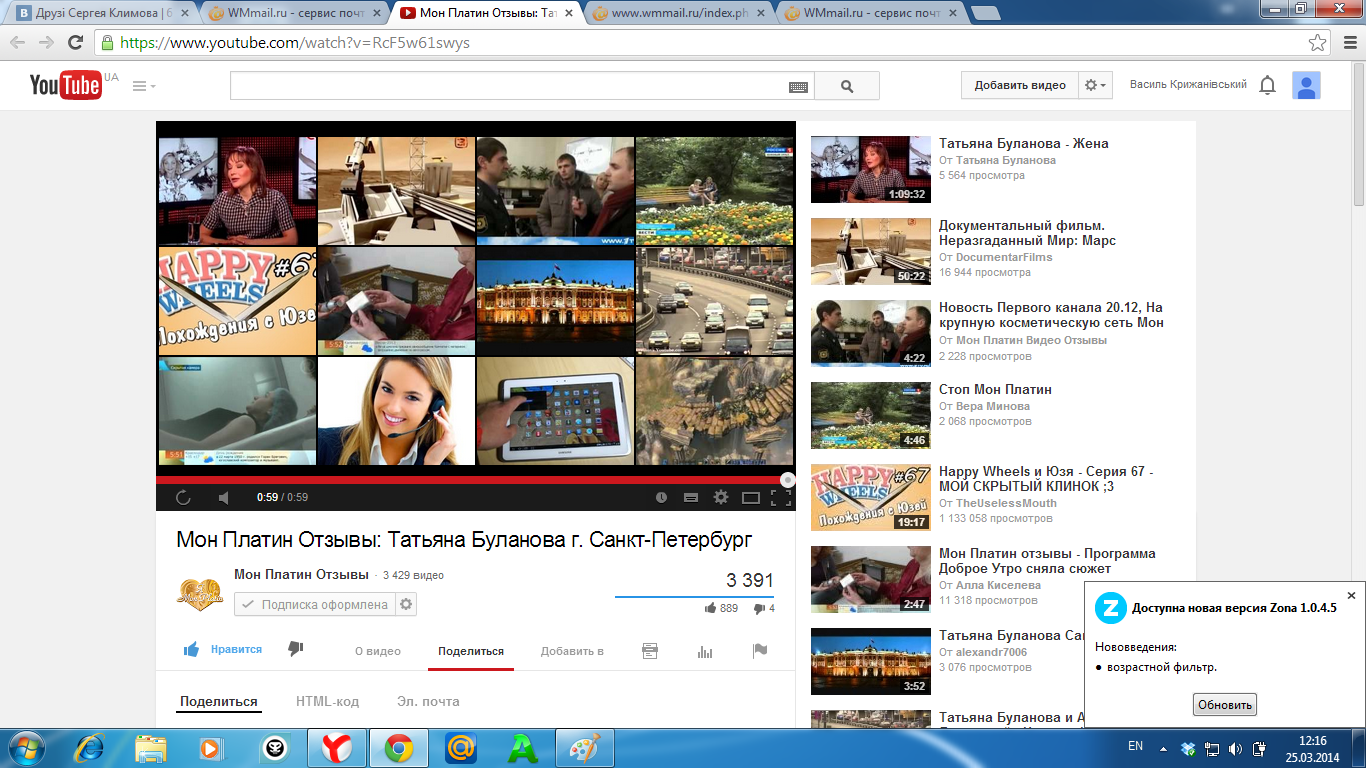This screenshot has width=1366, height=768.
Task: Open Yandex browser from the taskbar
Action: tap(337, 748)
